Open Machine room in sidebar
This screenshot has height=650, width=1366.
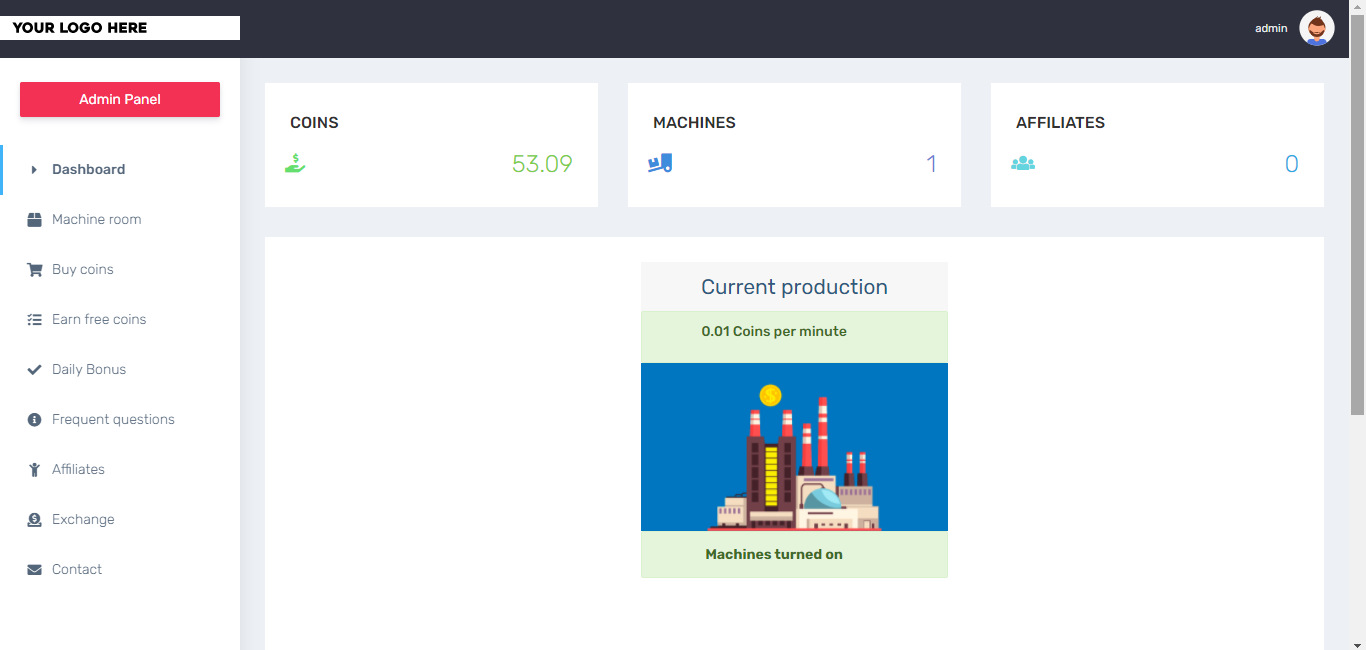(x=120, y=220)
